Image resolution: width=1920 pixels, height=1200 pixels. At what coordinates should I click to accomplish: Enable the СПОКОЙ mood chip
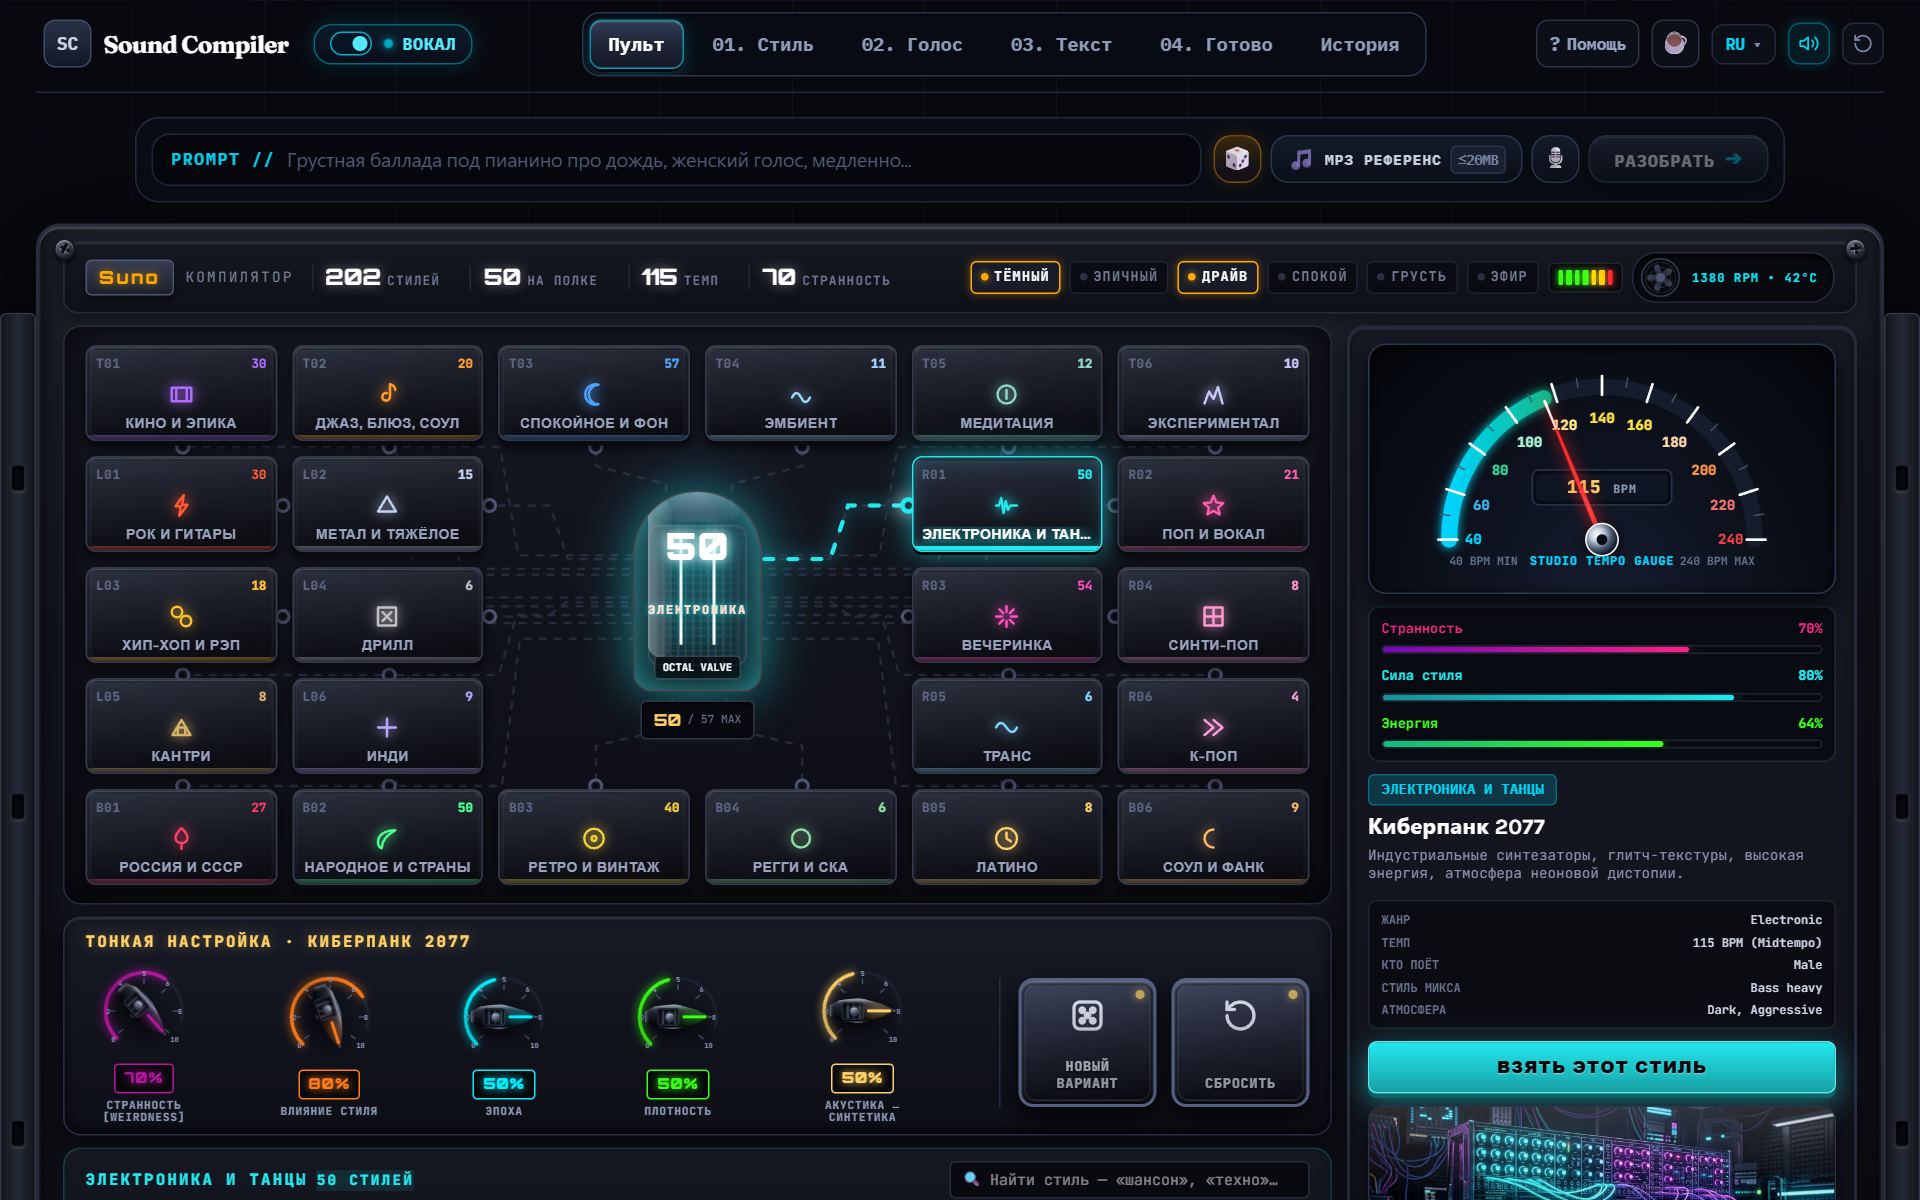point(1312,277)
